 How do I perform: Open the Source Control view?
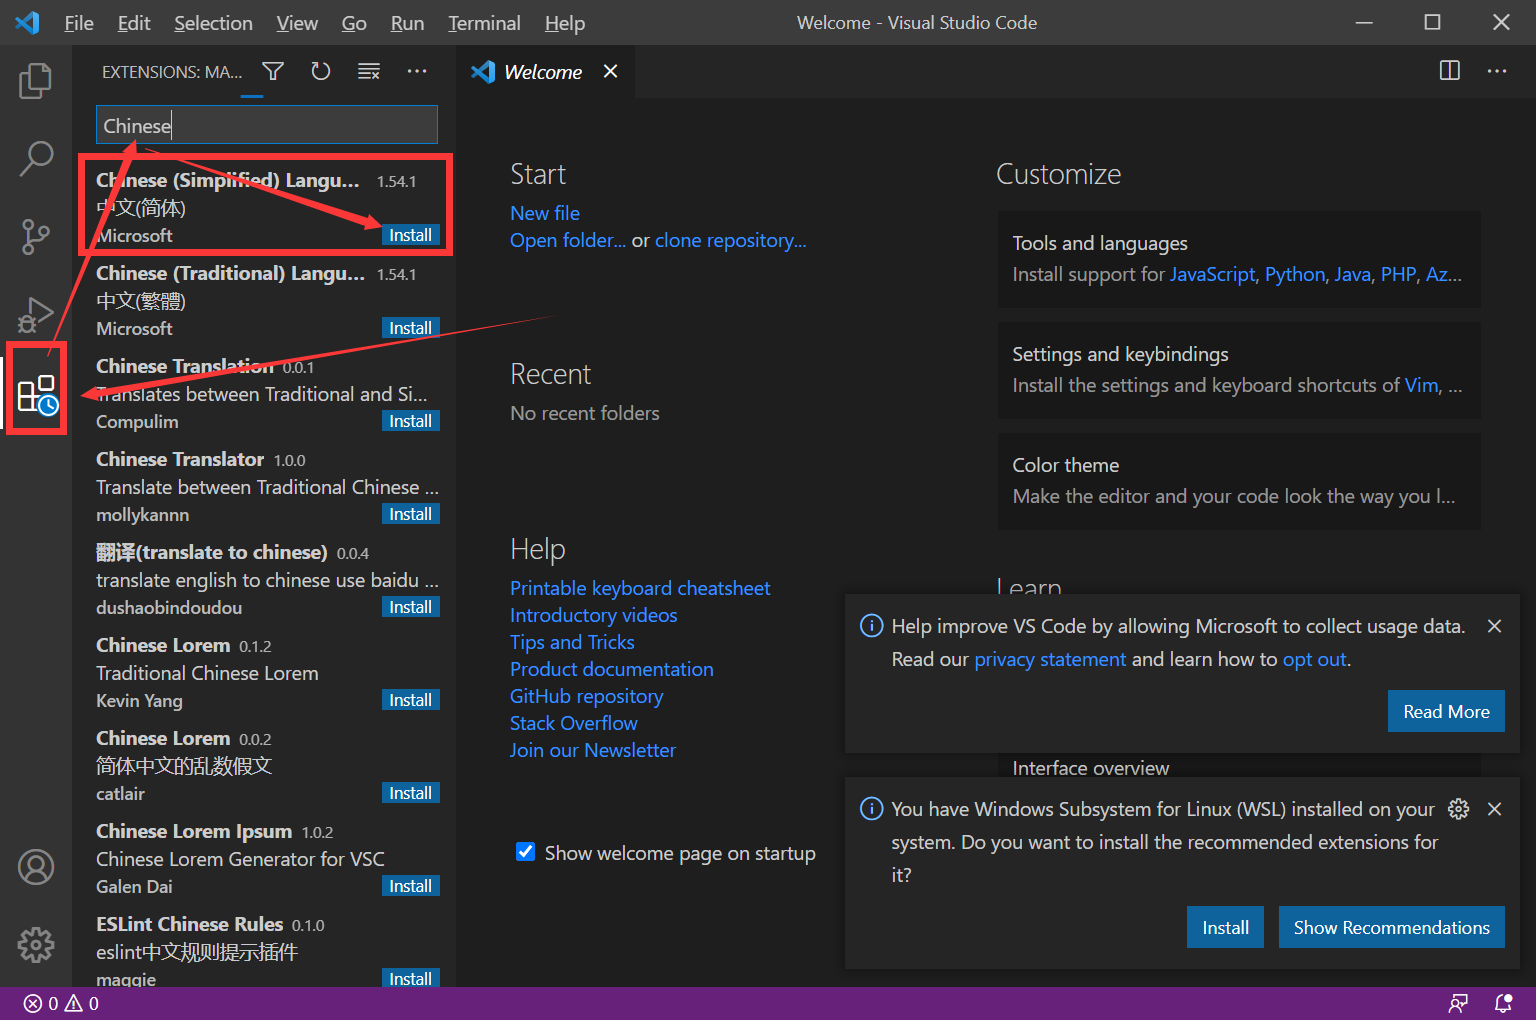(36, 236)
